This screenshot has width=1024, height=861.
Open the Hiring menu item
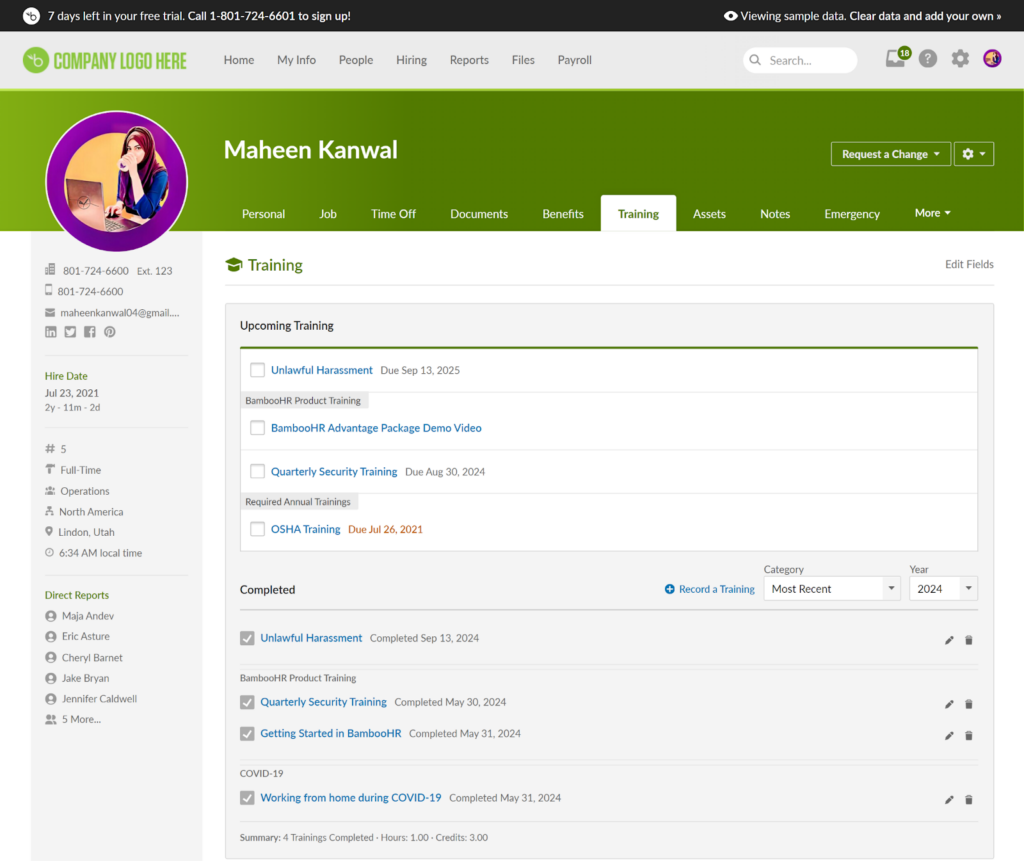[x=411, y=60]
